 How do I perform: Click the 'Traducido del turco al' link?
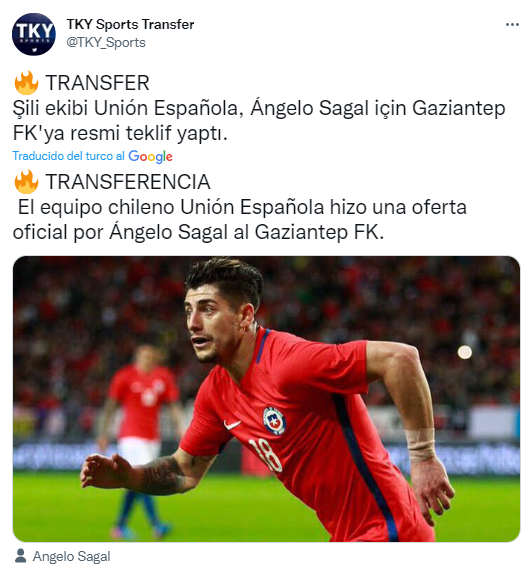click(69, 156)
